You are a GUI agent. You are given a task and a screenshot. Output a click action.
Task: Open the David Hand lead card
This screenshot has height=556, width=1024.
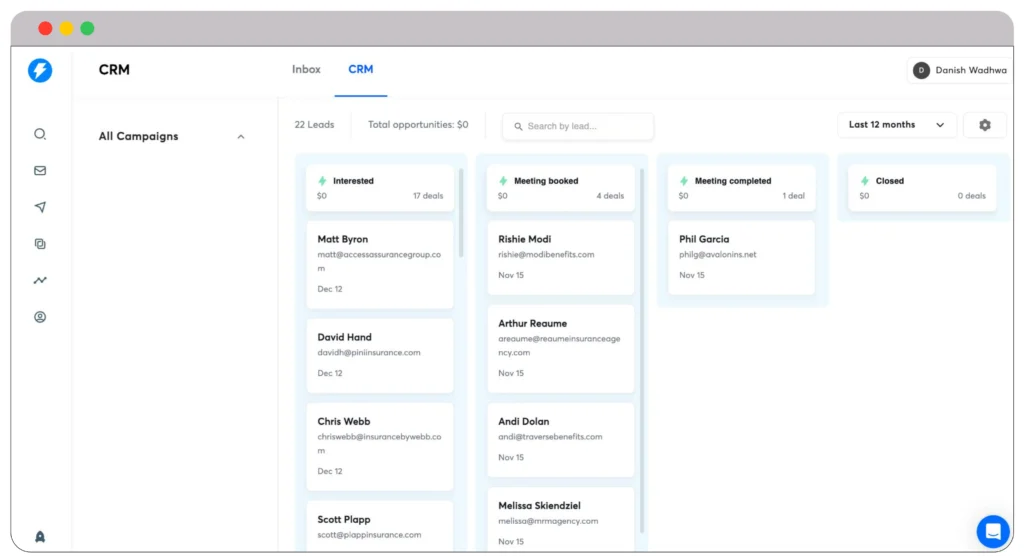[x=380, y=355]
